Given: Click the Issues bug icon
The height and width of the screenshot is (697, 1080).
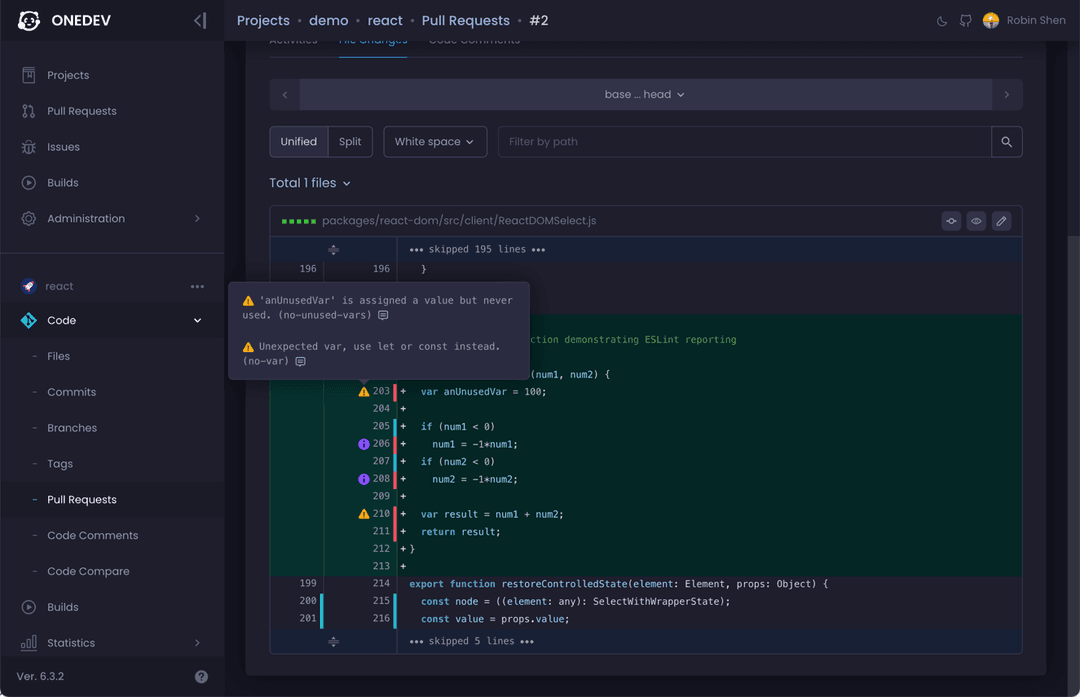Looking at the screenshot, I should point(28,147).
